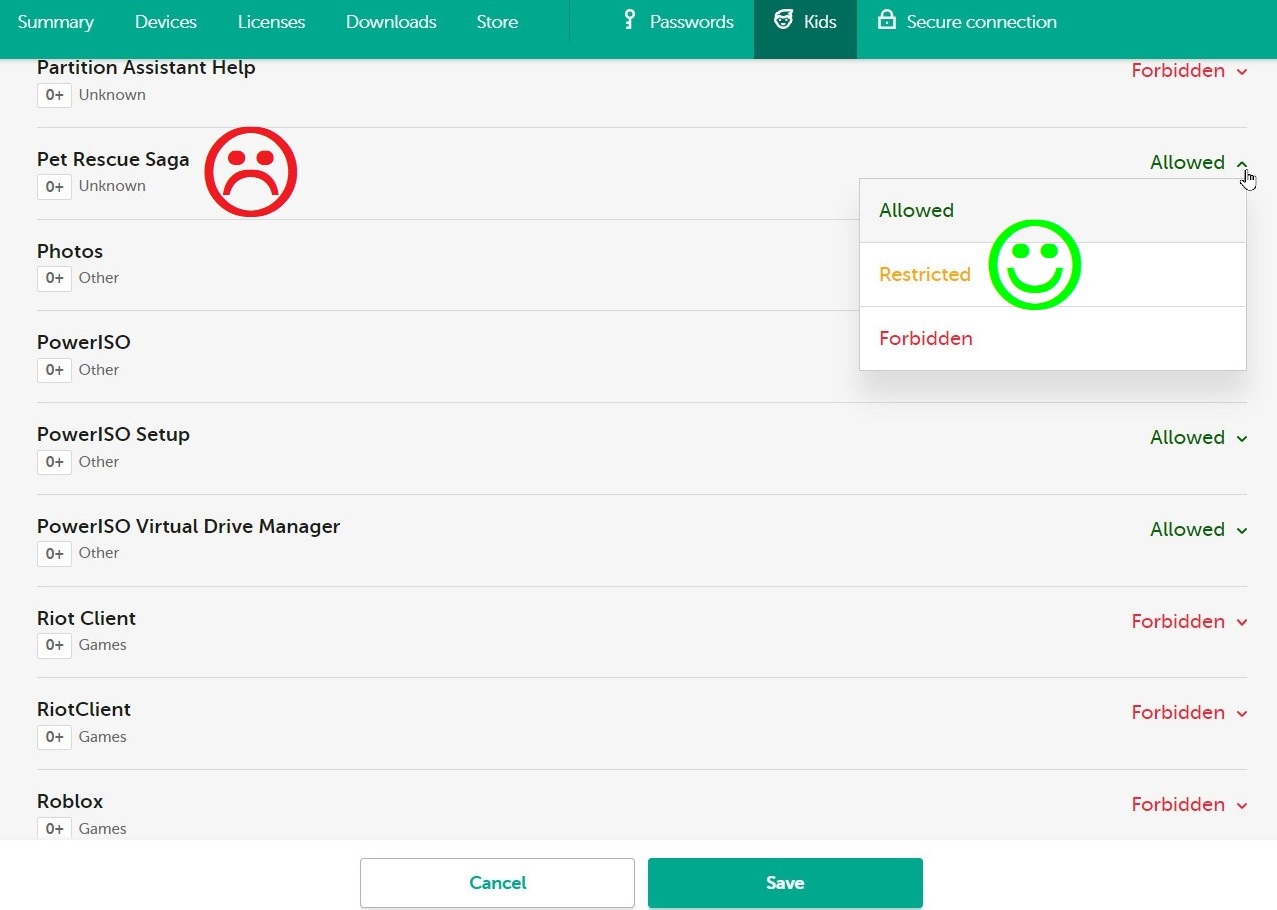This screenshot has width=1277, height=910.
Task: Click the PowerISO Virtual Drive Manager name
Action: pos(189,527)
